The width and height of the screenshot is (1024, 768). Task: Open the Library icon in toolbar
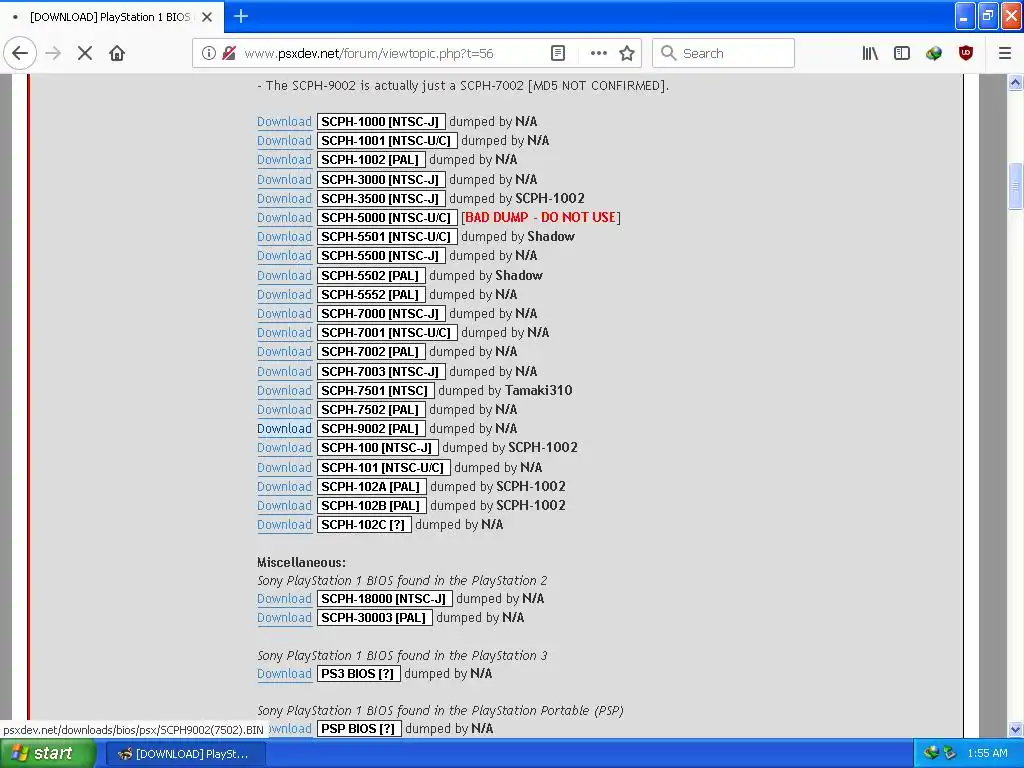pos(870,53)
